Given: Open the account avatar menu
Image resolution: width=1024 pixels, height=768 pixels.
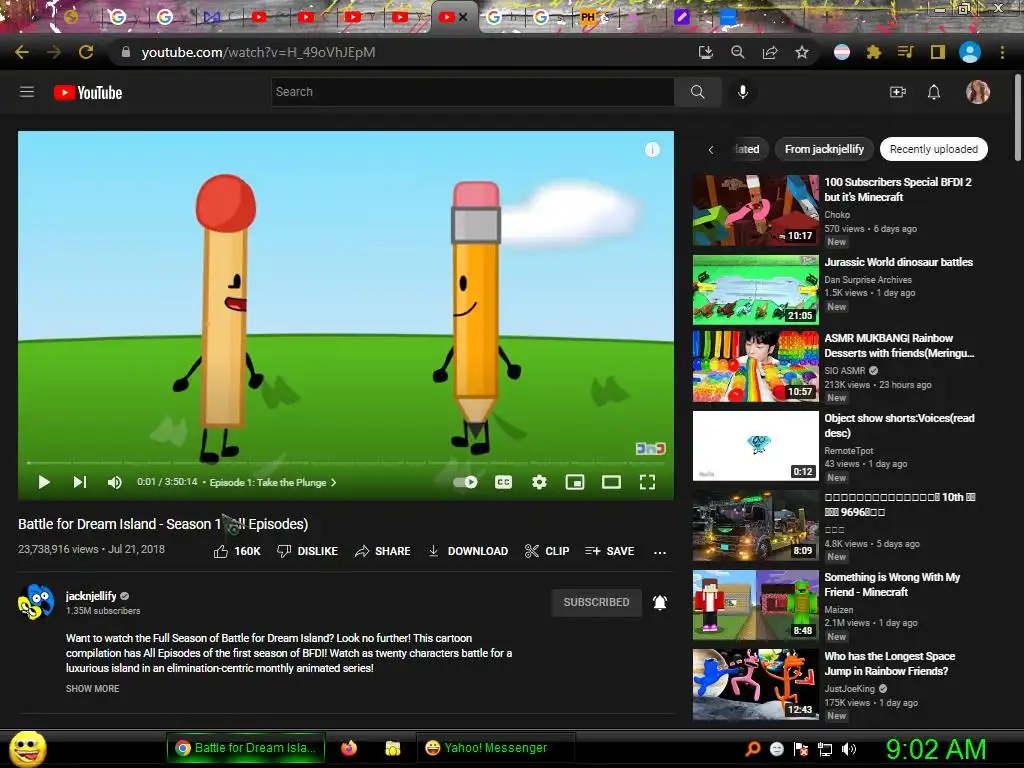Looking at the screenshot, I should click(978, 92).
